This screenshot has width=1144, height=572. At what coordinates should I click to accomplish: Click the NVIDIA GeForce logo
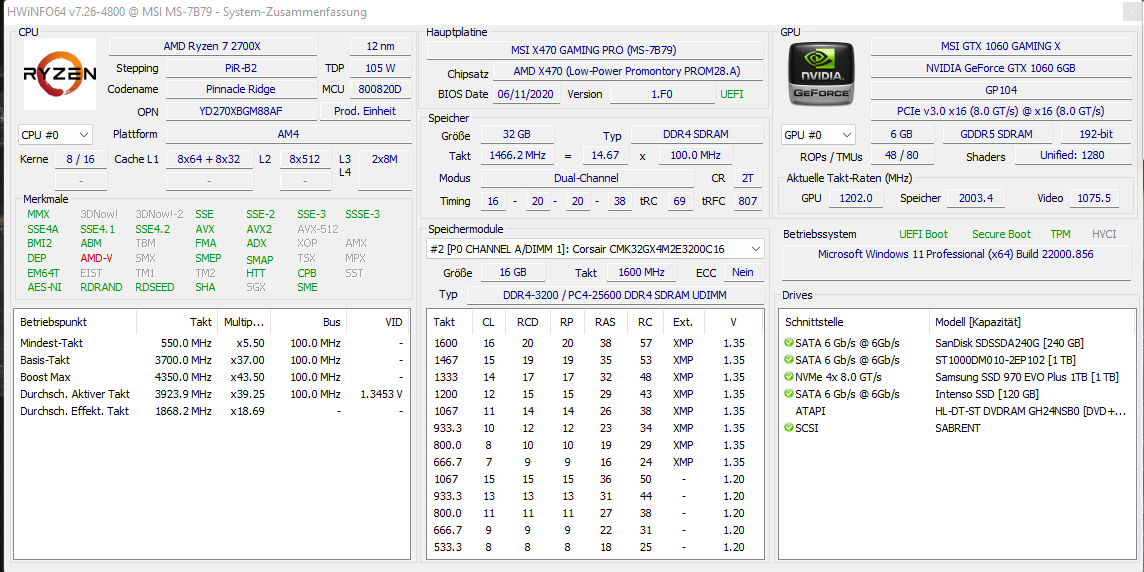822,74
